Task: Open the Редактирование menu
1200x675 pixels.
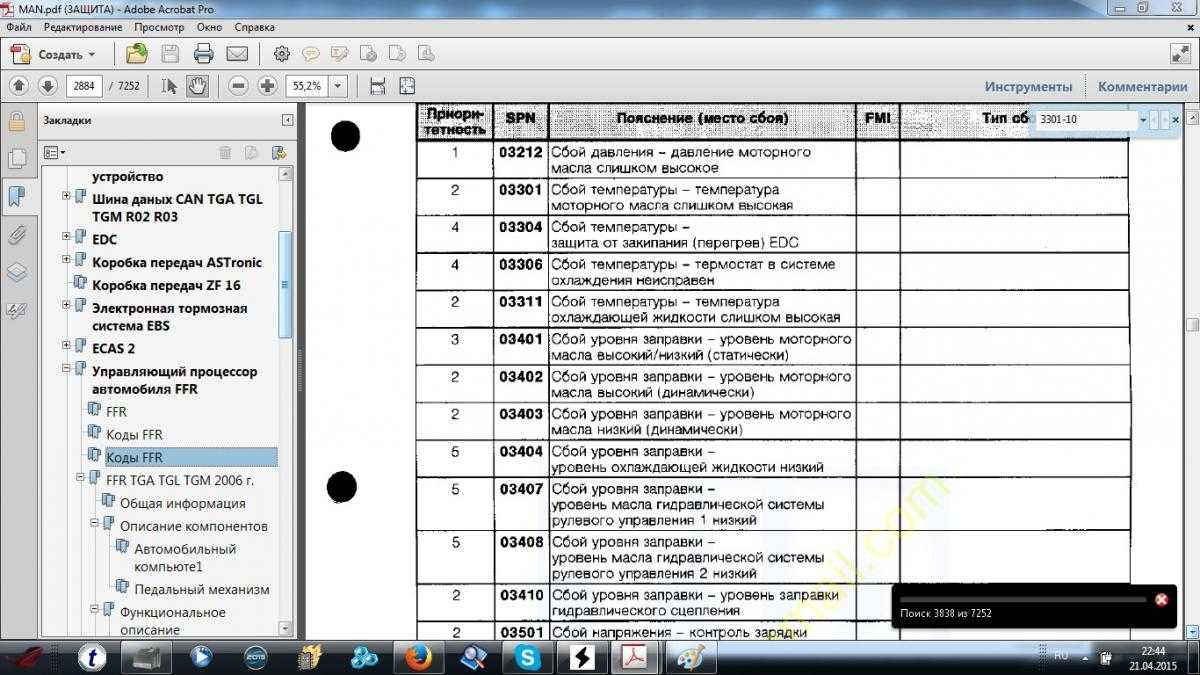Action: (x=82, y=27)
